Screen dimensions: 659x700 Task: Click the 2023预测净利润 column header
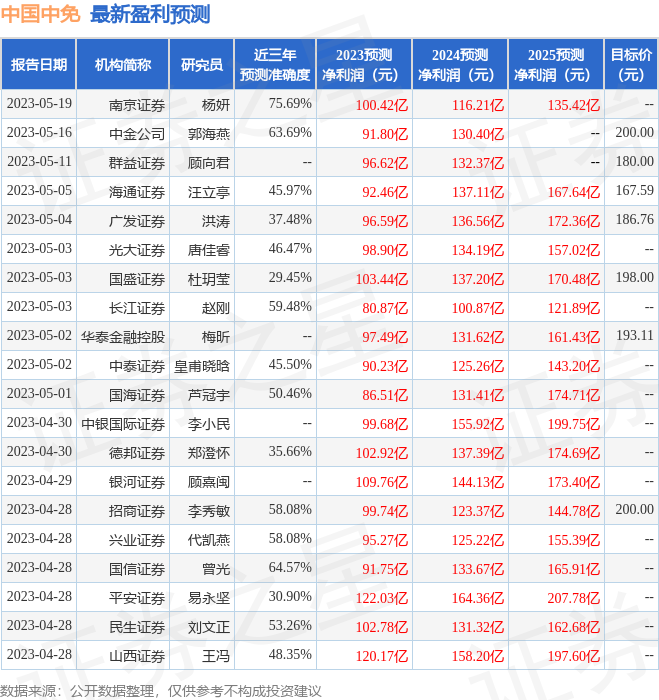[364, 65]
